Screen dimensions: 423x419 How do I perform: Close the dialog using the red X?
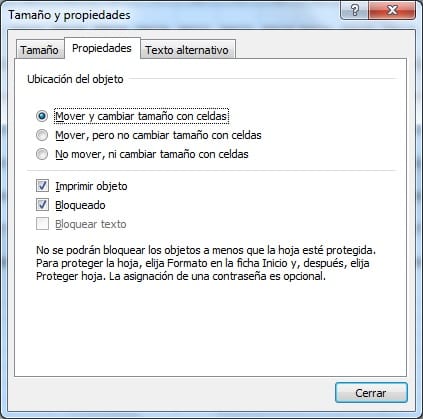[x=392, y=10]
